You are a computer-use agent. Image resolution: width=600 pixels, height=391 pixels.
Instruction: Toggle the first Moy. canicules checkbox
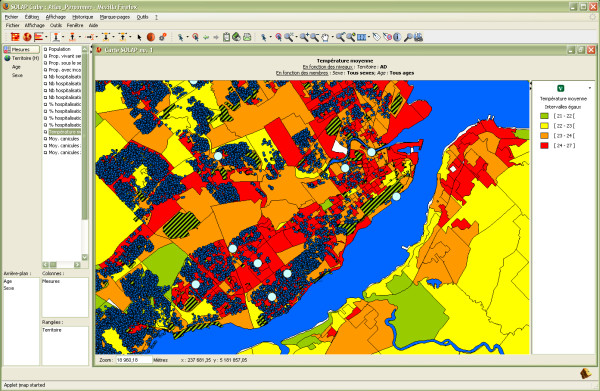coord(46,139)
